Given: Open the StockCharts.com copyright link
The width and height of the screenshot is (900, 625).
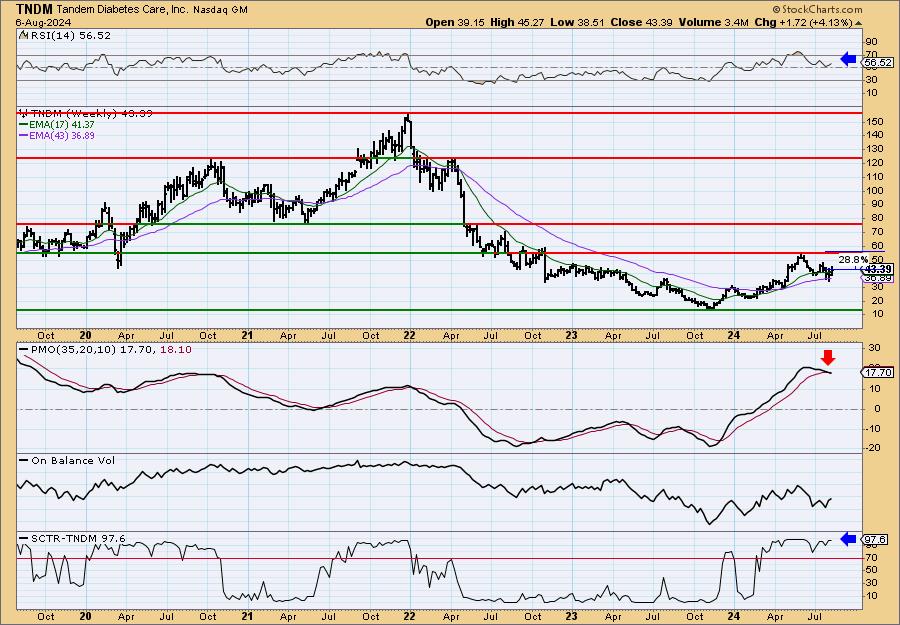Looking at the screenshot, I should [818, 9].
